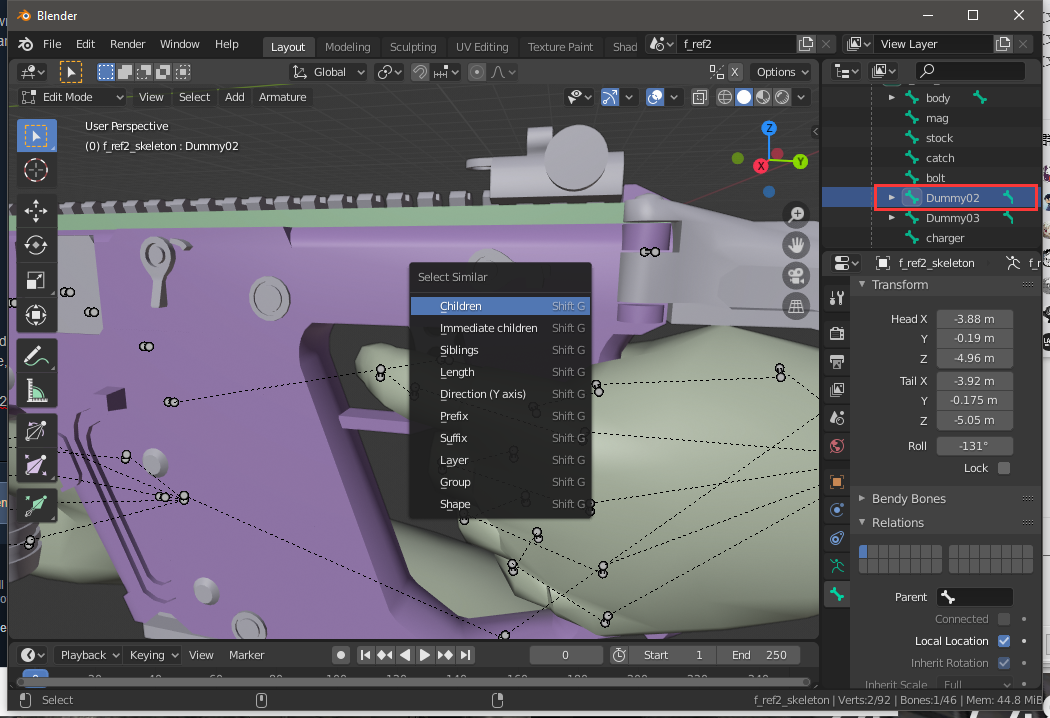The width and height of the screenshot is (1050, 718).
Task: Switch to the Sculpting workspace tab
Action: click(x=413, y=47)
